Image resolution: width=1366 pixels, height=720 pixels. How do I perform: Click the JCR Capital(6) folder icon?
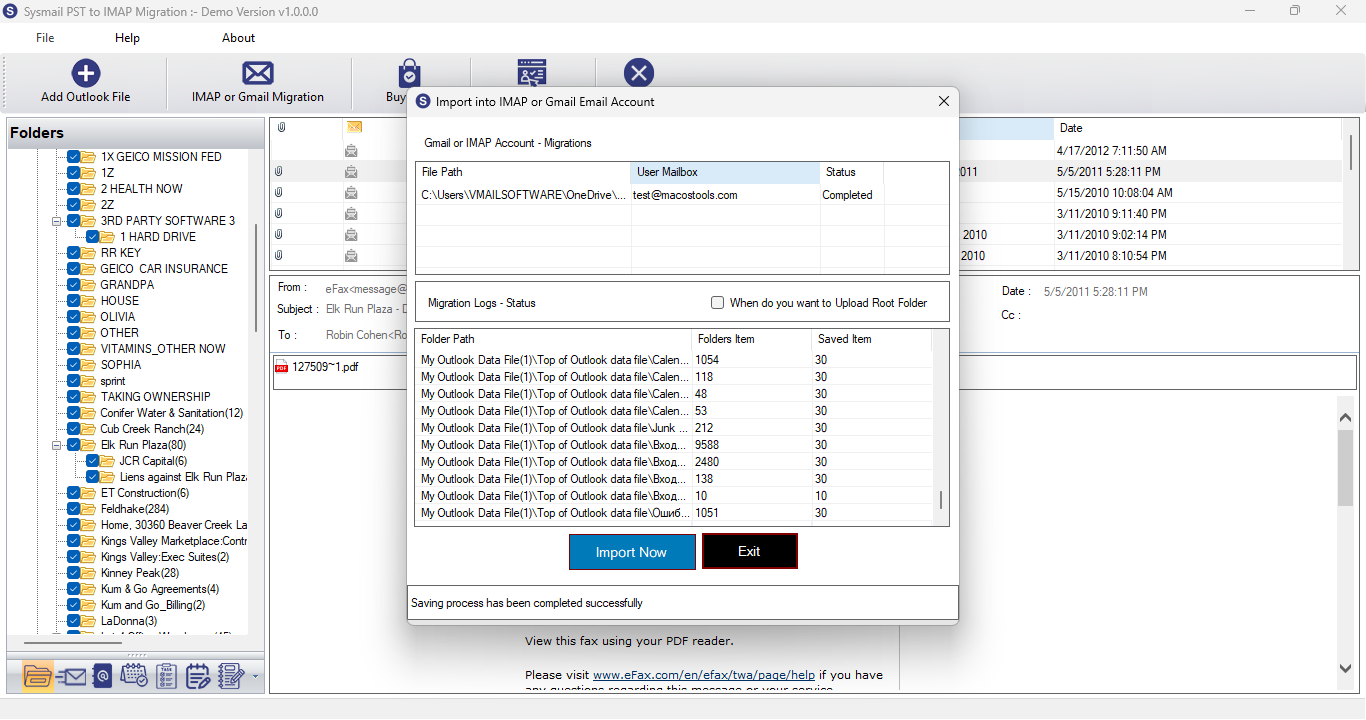[108, 461]
